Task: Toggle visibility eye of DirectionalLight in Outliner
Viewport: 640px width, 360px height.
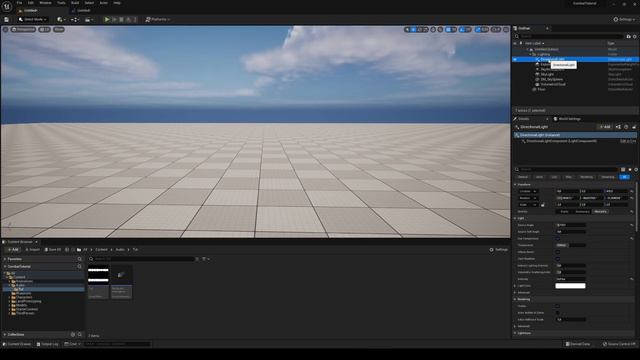Action: pyautogui.click(x=515, y=59)
